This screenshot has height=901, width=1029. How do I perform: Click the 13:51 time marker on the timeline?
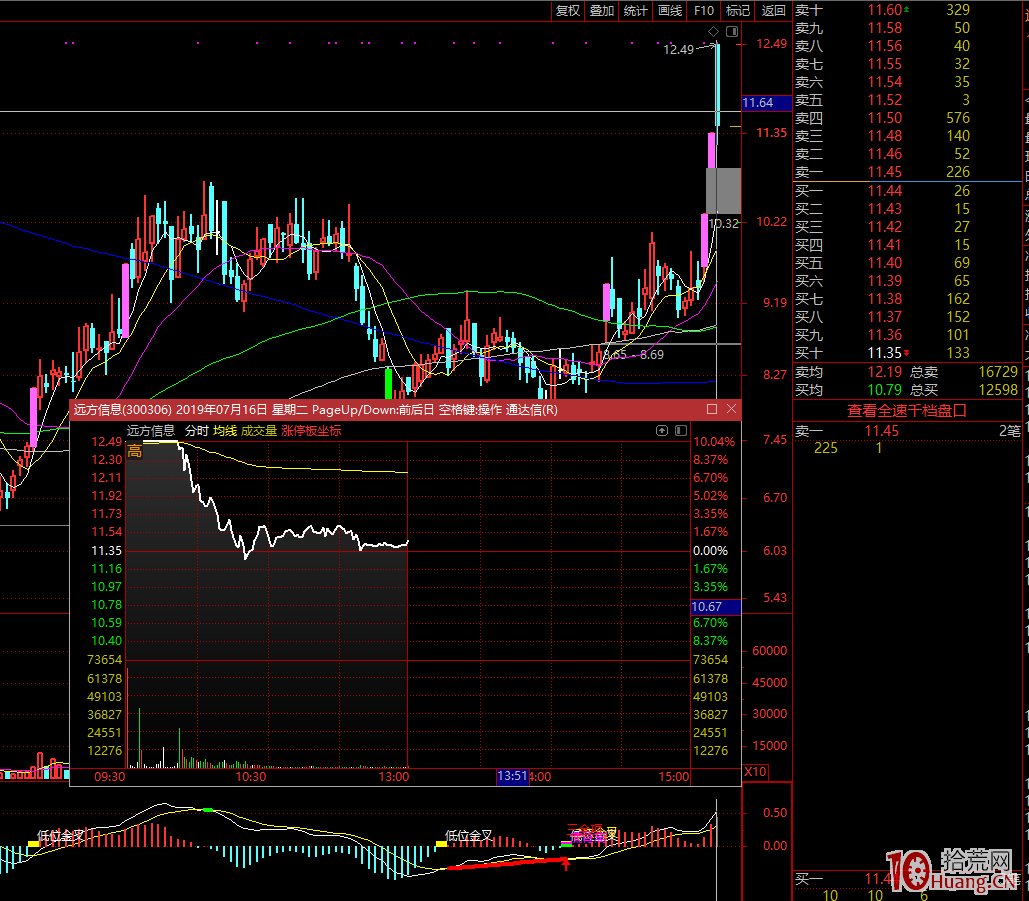pyautogui.click(x=512, y=776)
